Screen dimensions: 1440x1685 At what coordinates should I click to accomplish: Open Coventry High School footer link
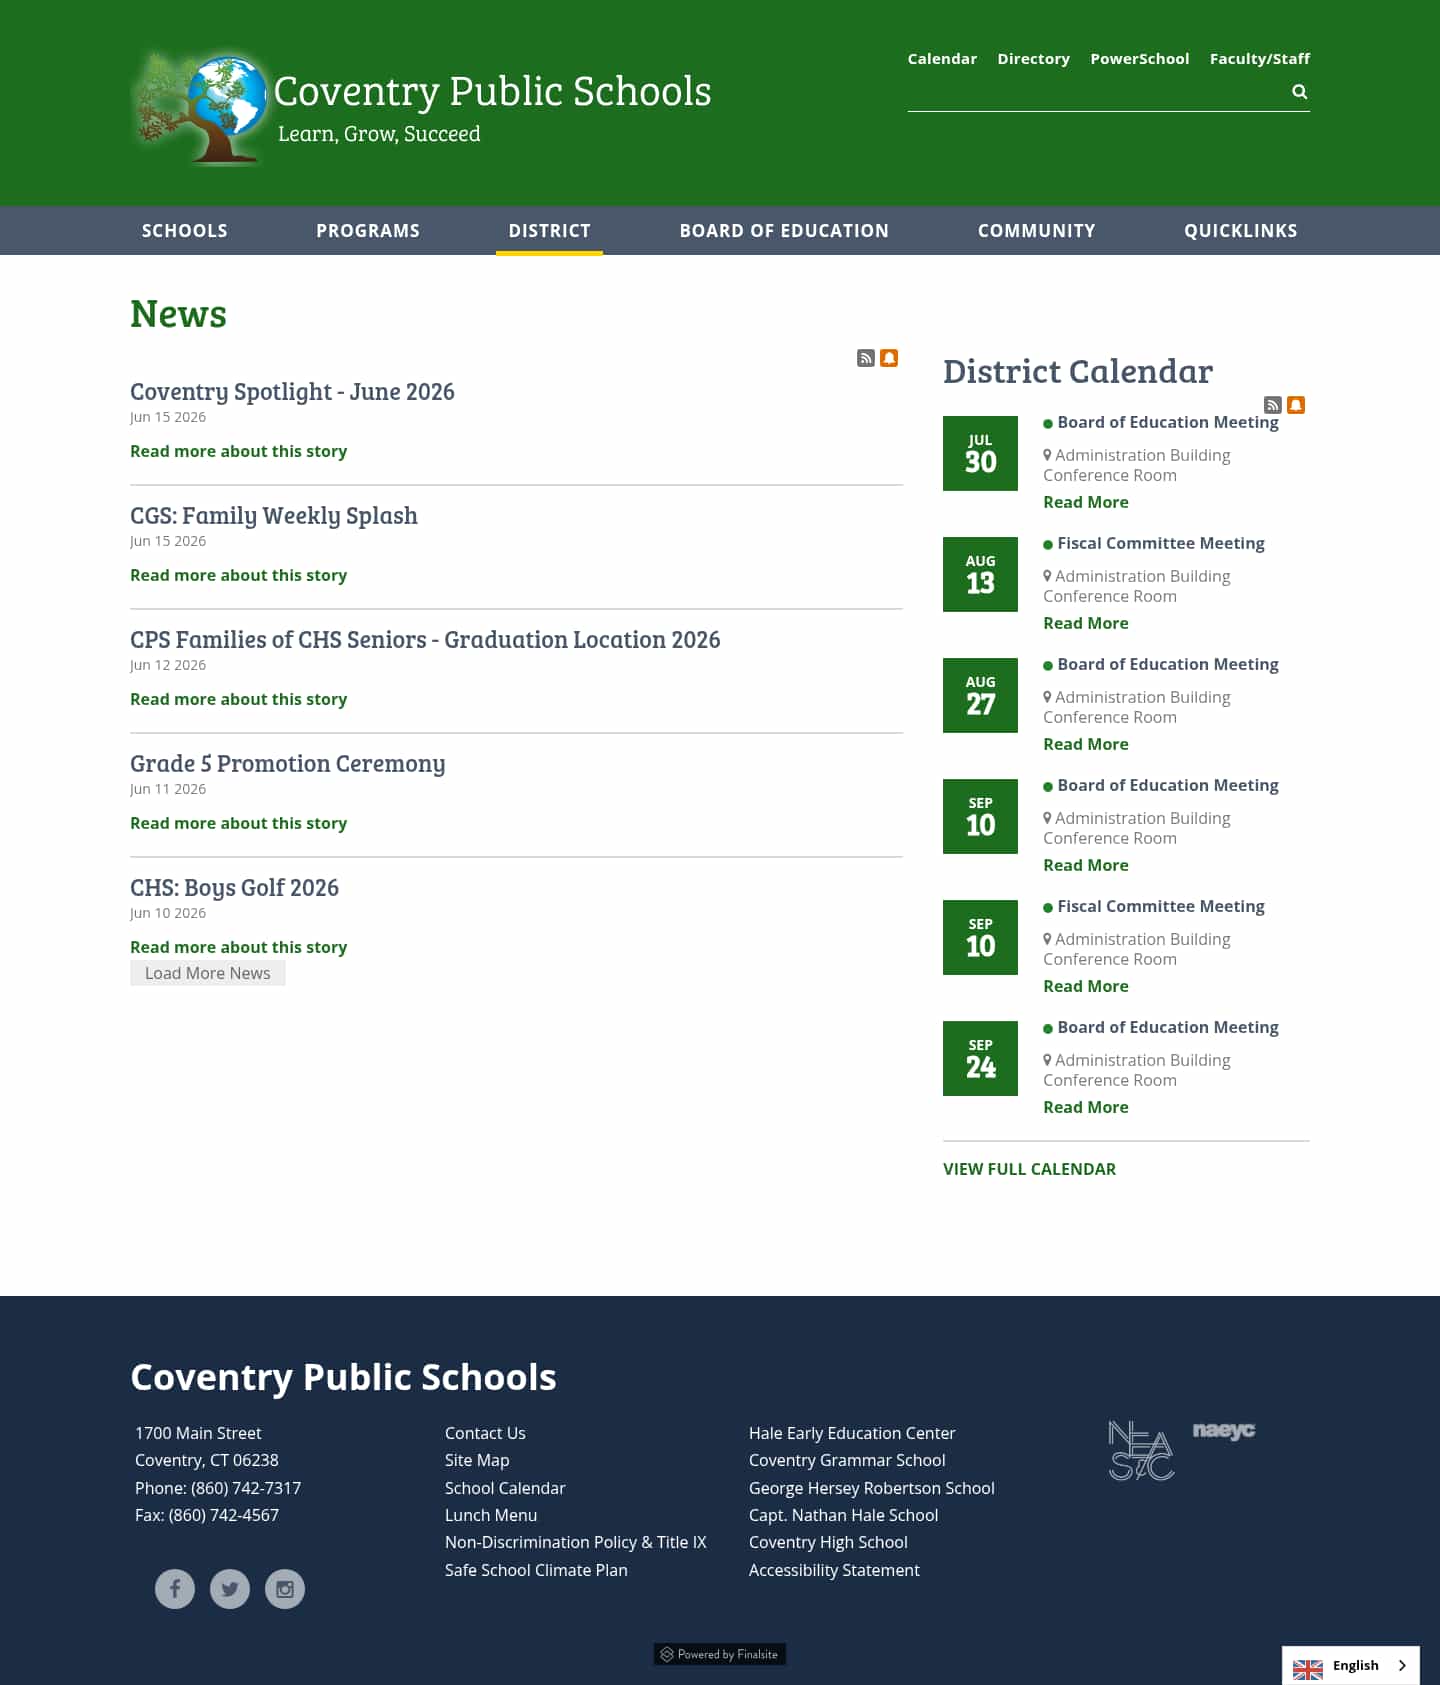click(x=828, y=1542)
